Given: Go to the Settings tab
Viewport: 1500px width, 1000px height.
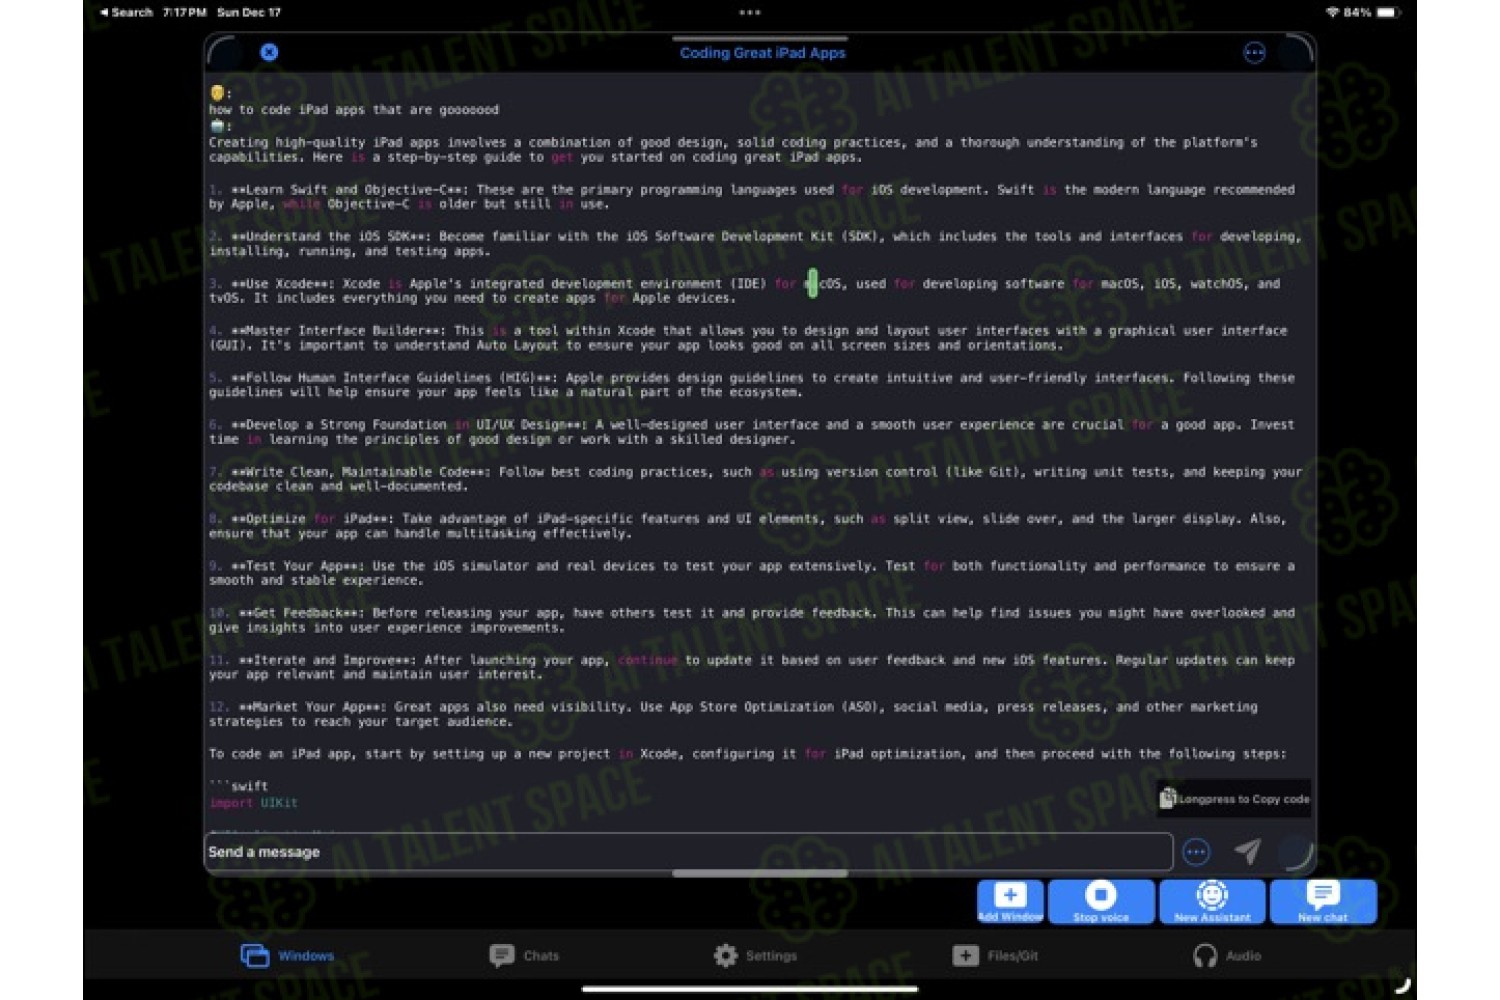Looking at the screenshot, I should (x=755, y=956).
